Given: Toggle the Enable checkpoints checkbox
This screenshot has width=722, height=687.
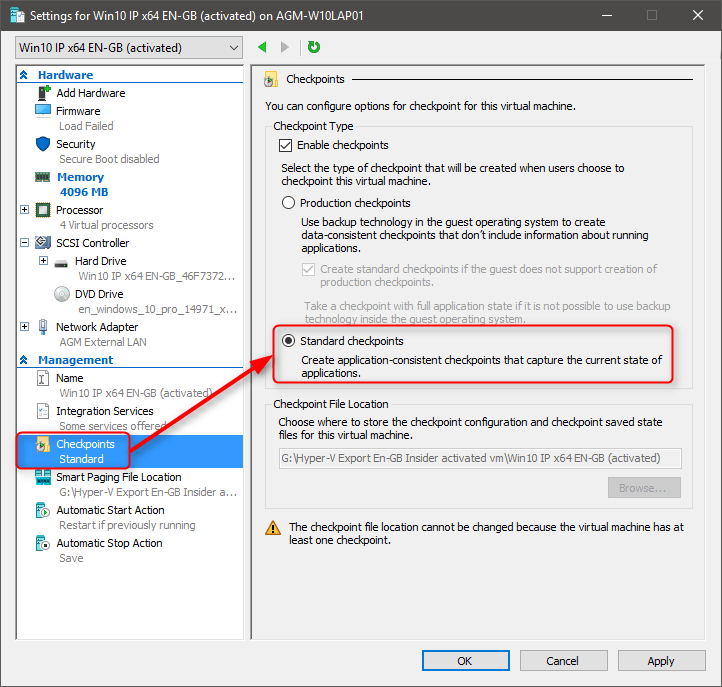Looking at the screenshot, I should [x=285, y=146].
